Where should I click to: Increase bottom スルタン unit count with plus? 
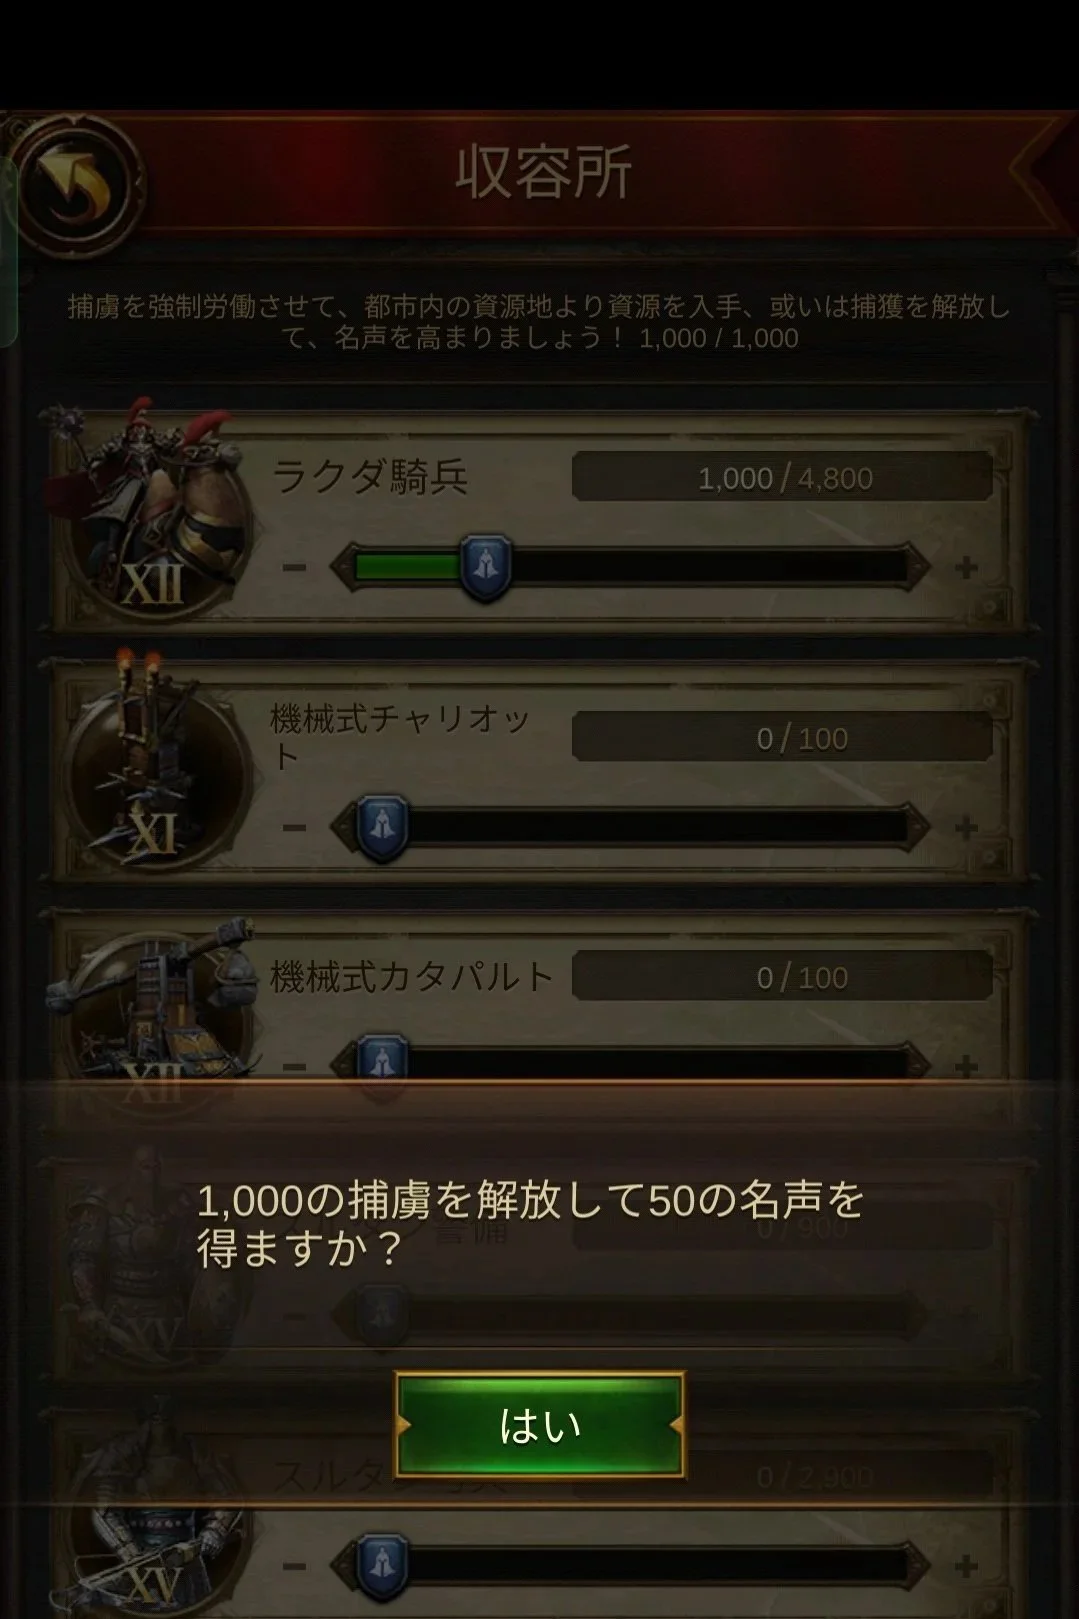click(x=965, y=1565)
